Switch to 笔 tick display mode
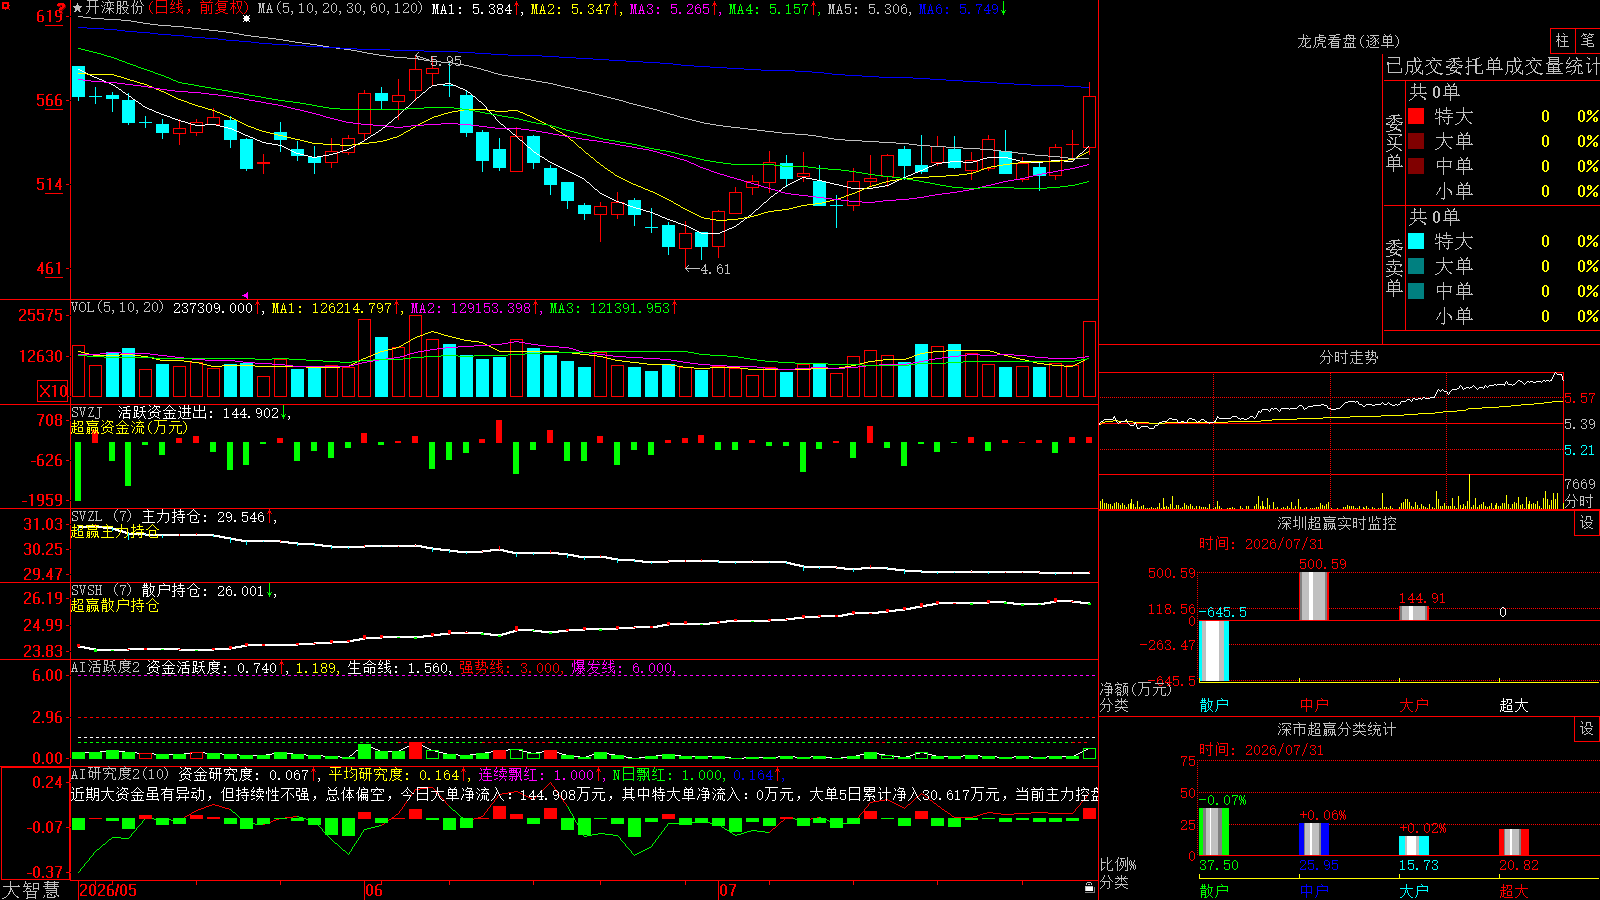This screenshot has width=1600, height=900. 1587,40
